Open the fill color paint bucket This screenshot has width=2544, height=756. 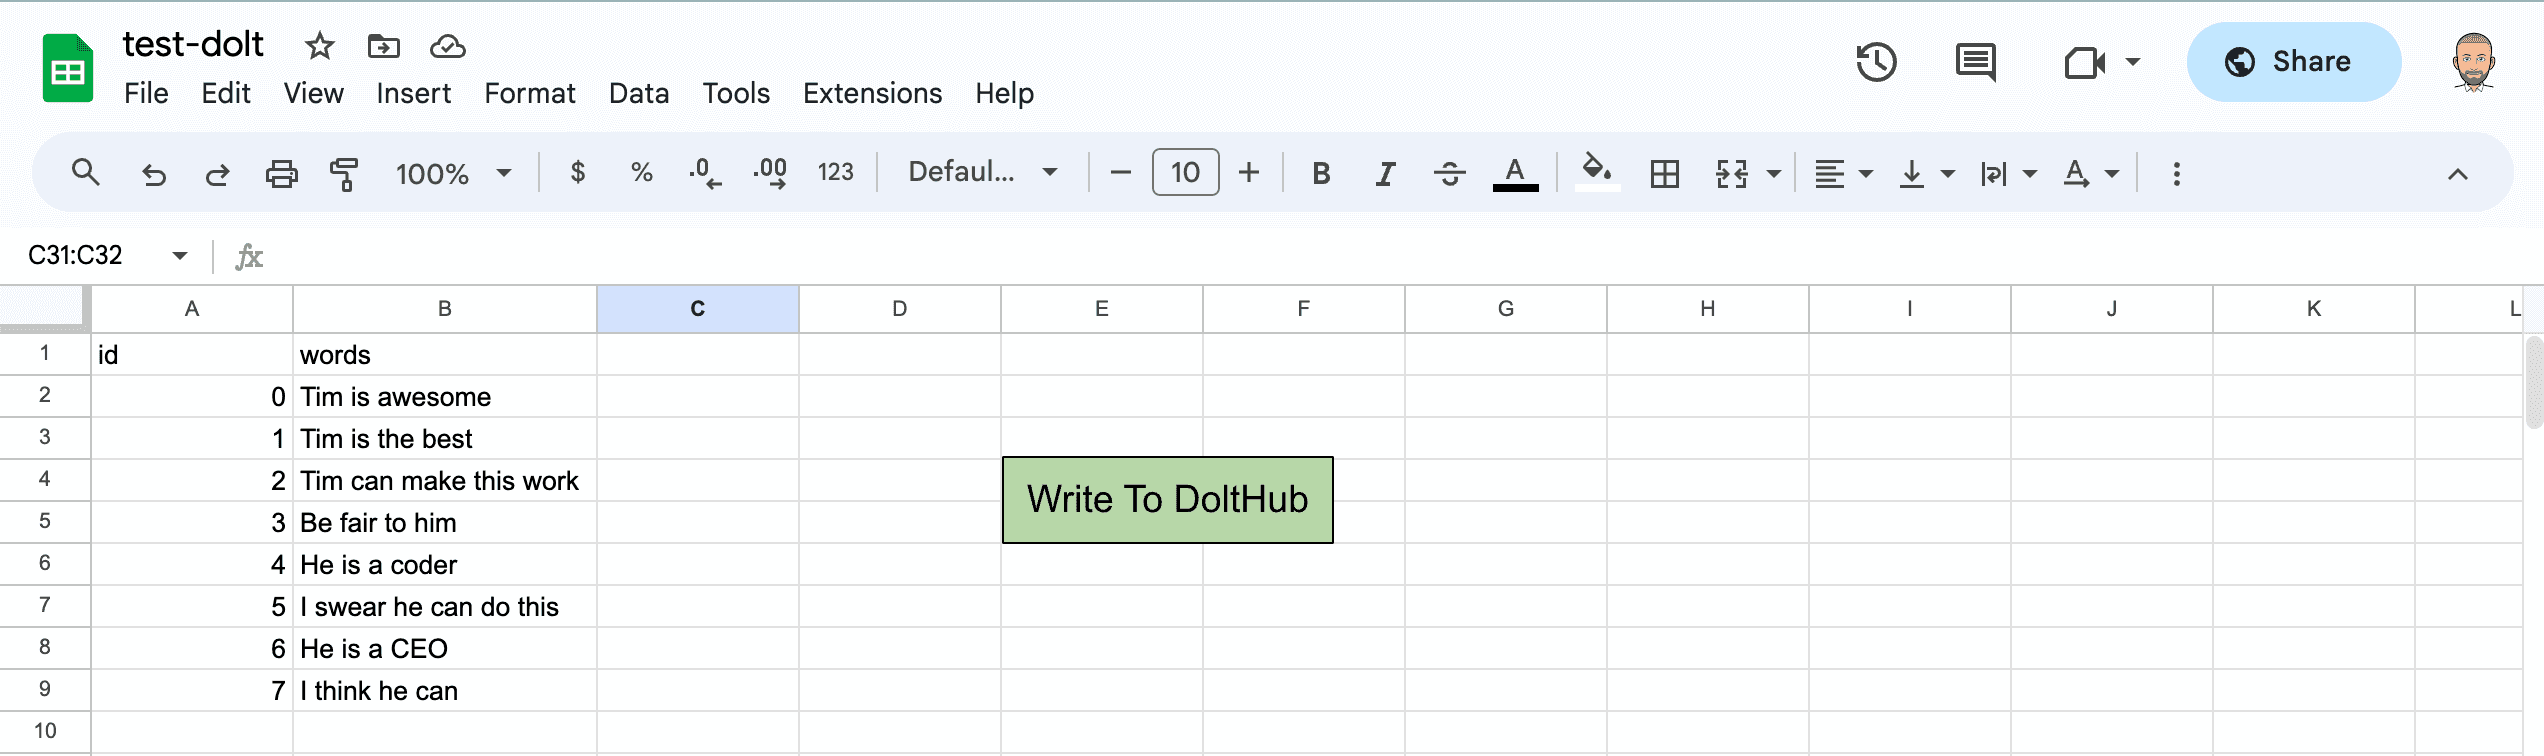(1597, 172)
